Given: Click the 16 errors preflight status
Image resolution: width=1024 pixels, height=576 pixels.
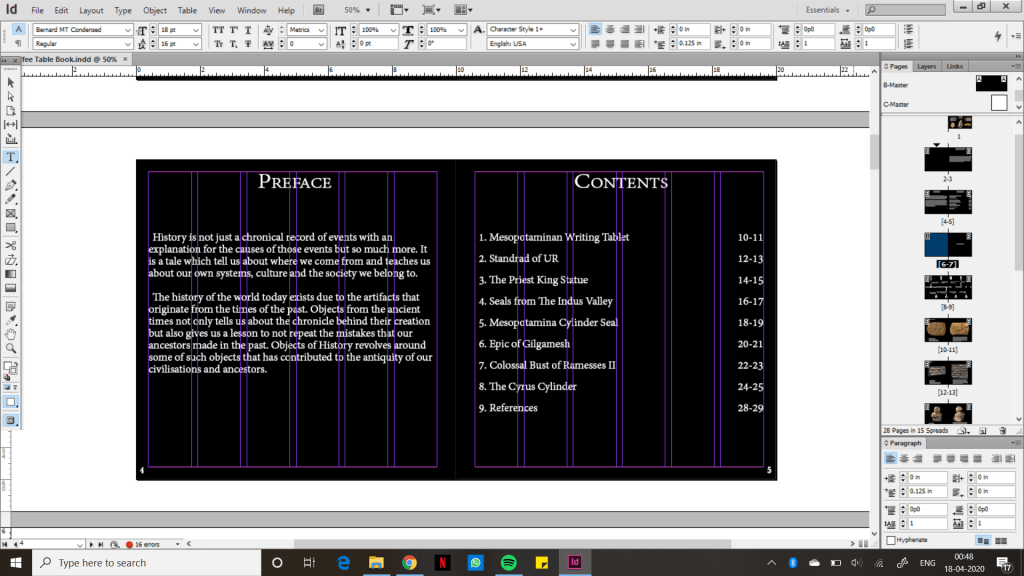Looking at the screenshot, I should coord(148,544).
